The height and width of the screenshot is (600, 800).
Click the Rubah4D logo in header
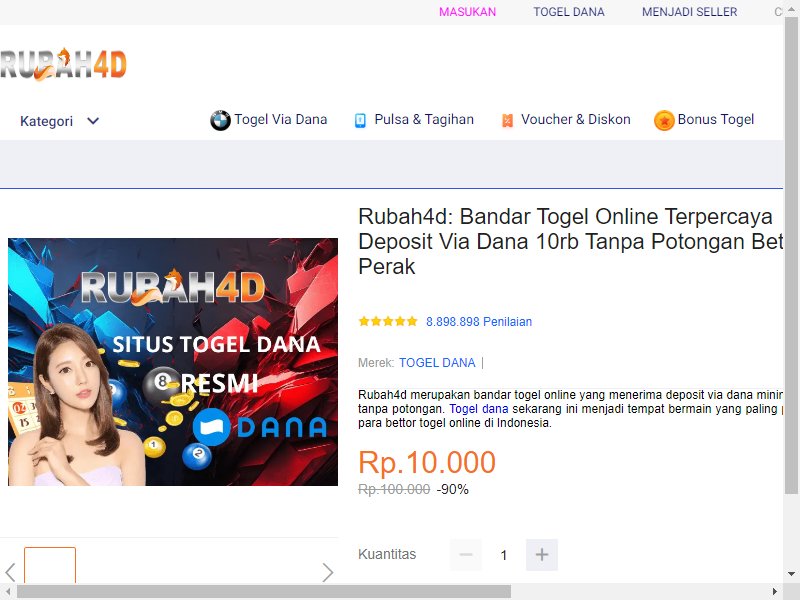63,64
